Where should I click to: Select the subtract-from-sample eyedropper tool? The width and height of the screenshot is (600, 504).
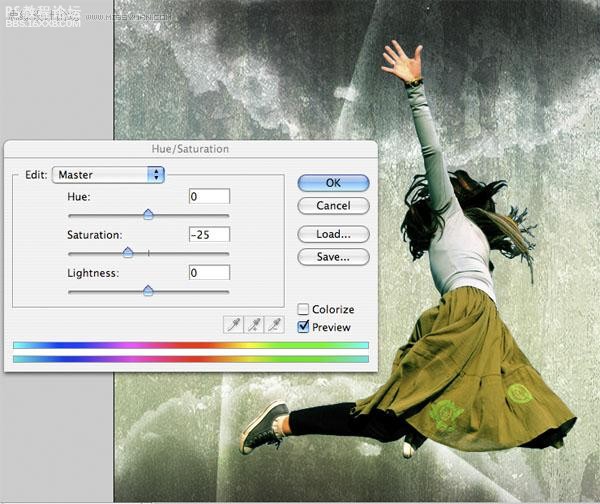click(274, 325)
